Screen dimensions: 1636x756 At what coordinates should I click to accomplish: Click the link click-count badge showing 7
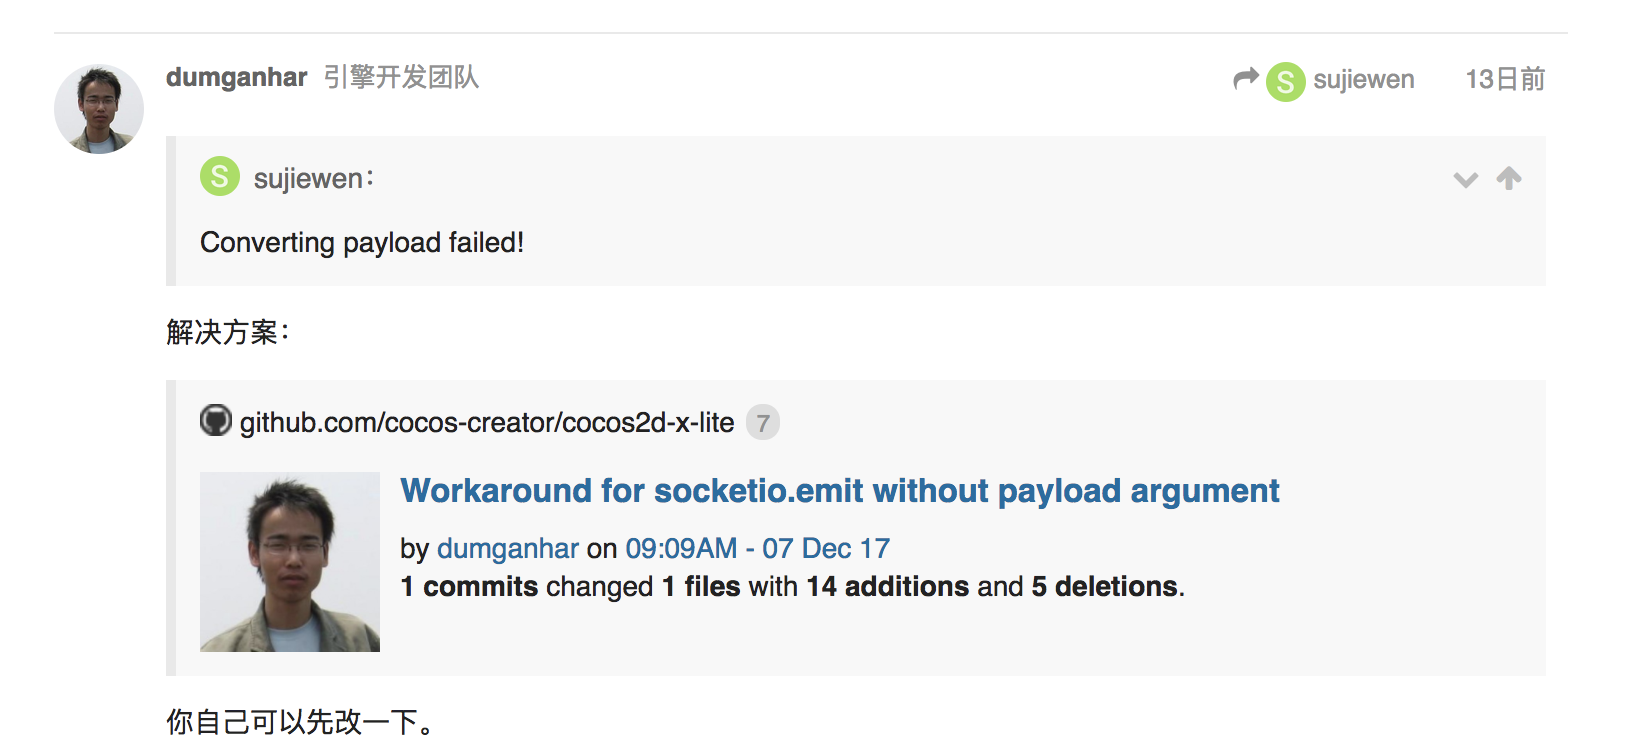click(762, 423)
